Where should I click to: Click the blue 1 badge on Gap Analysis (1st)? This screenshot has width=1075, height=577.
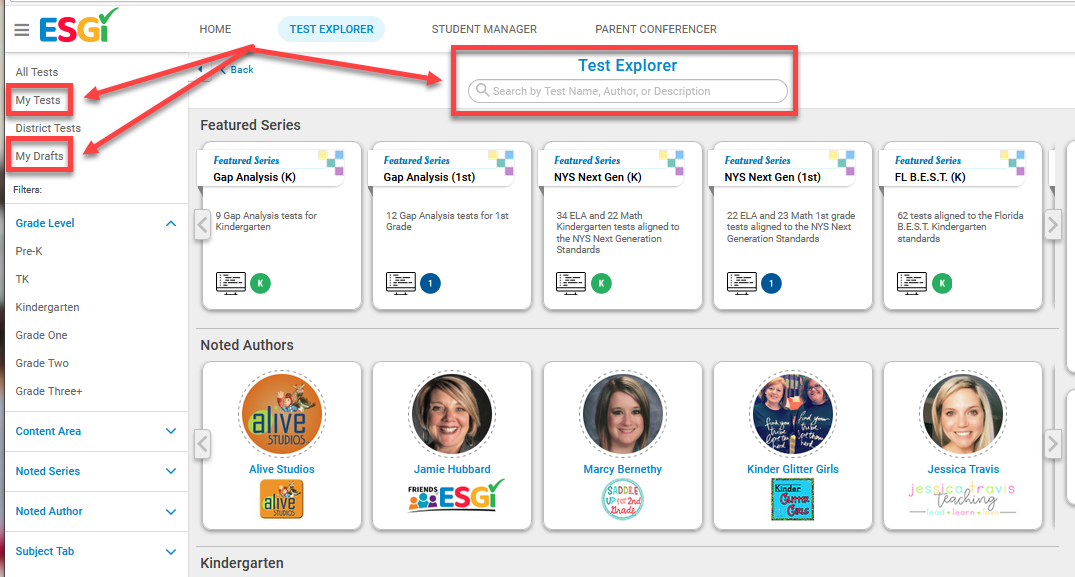click(x=431, y=283)
